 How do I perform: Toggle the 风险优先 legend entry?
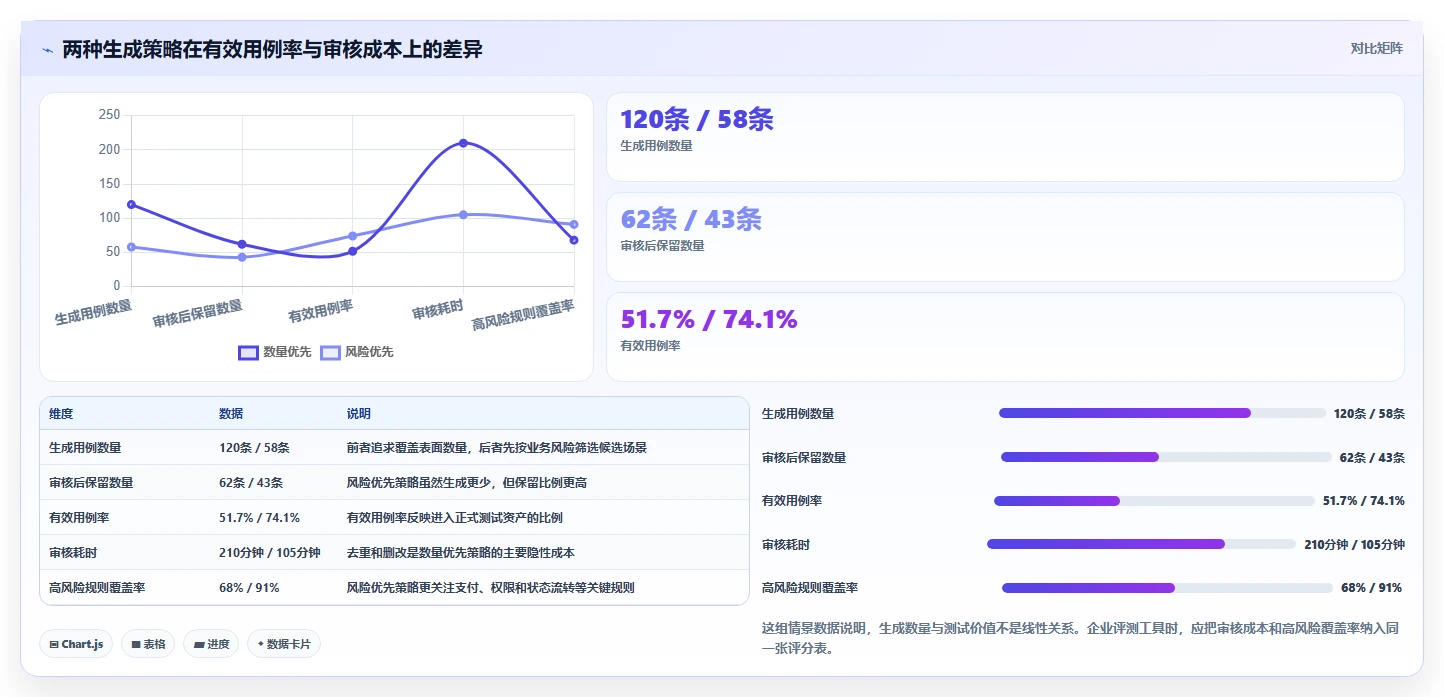(357, 352)
